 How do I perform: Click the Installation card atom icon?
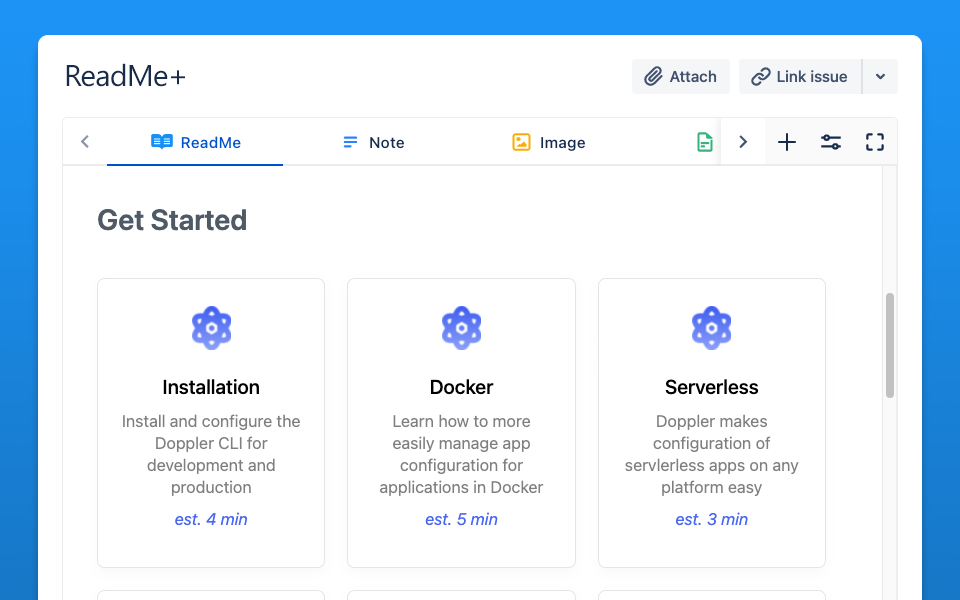tap(211, 328)
